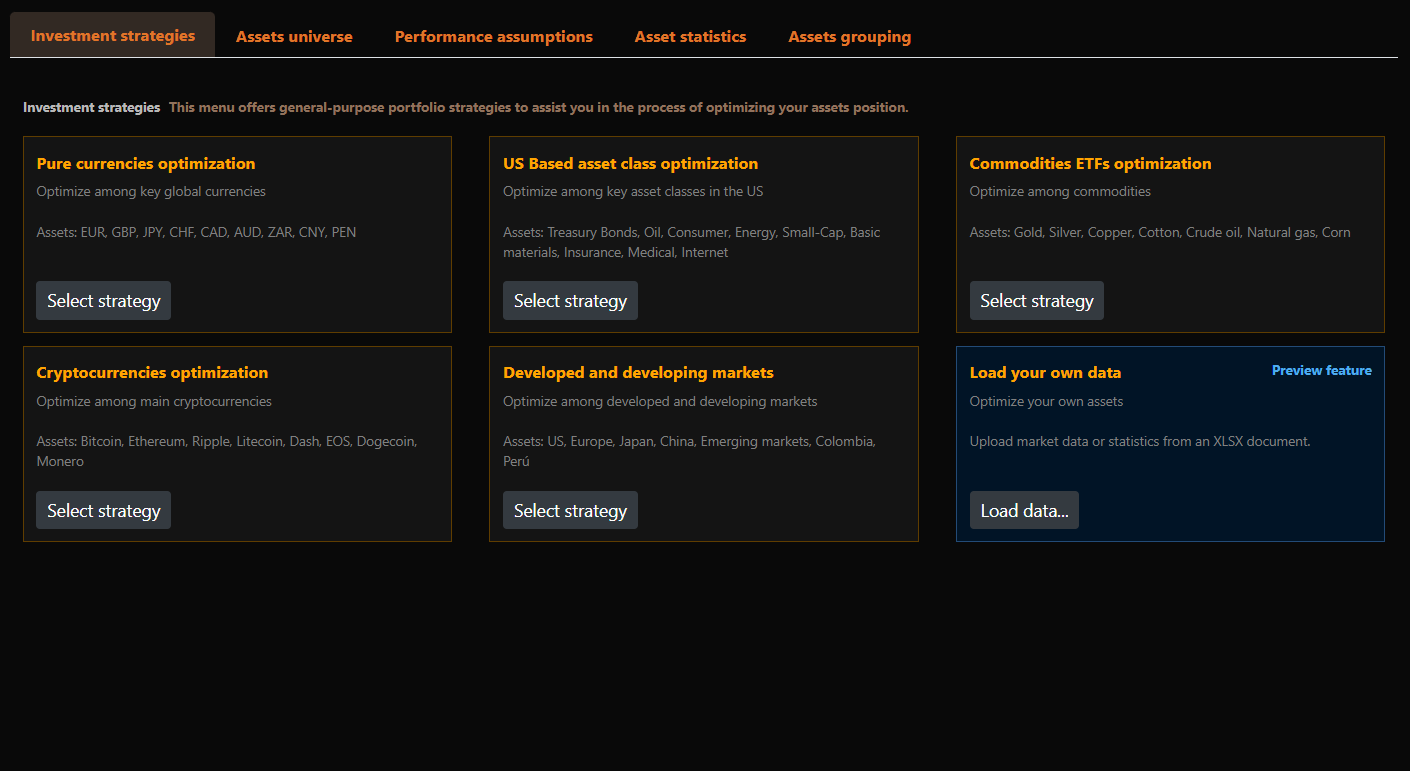The image size is (1410, 771).
Task: Click the US Based asset class optimization heading
Action: 630,164
